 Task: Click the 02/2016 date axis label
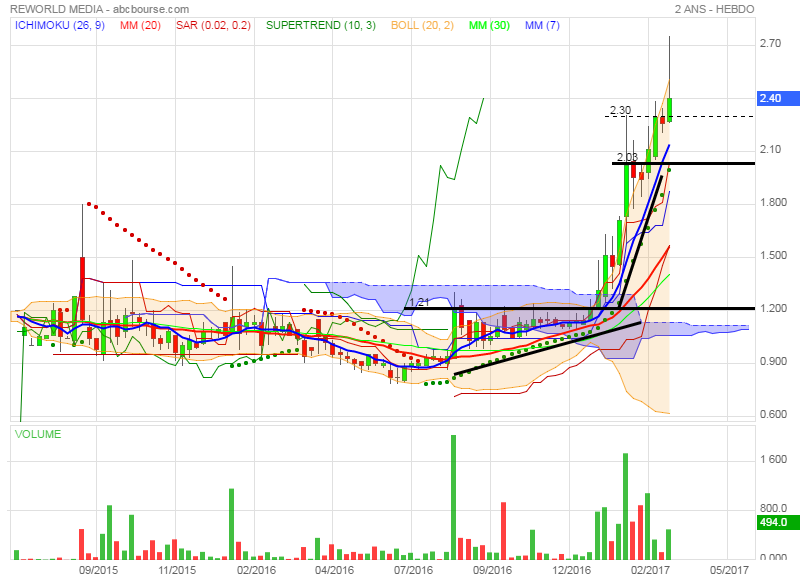tap(256, 570)
